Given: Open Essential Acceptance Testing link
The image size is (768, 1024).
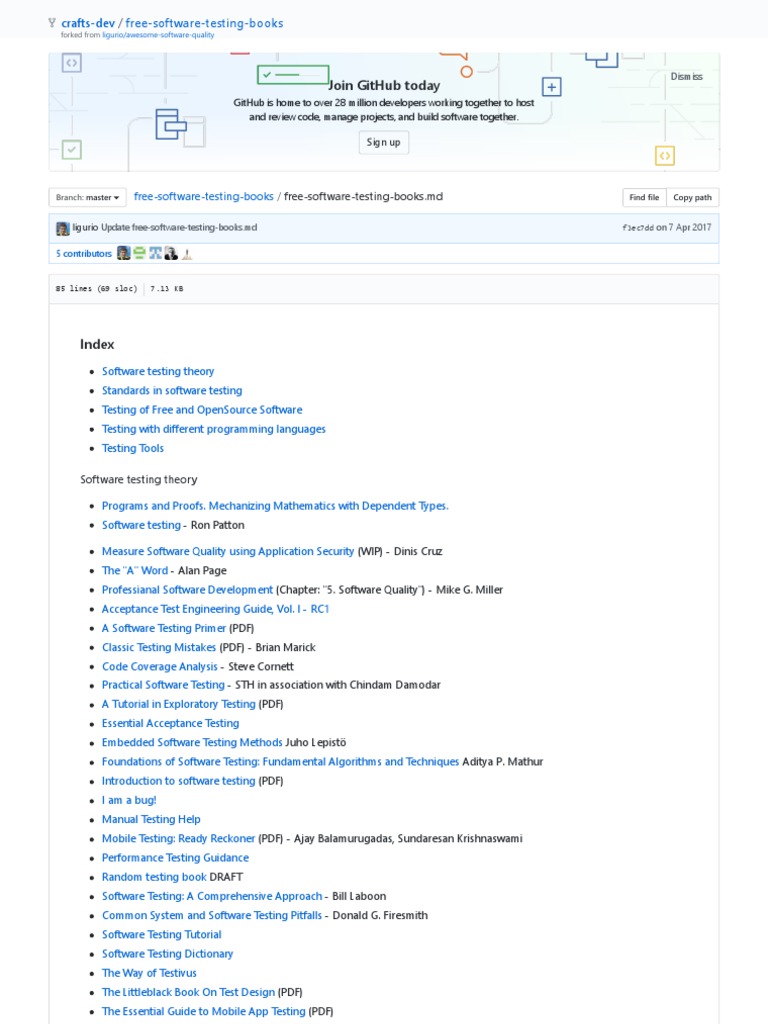Looking at the screenshot, I should (x=170, y=724).
